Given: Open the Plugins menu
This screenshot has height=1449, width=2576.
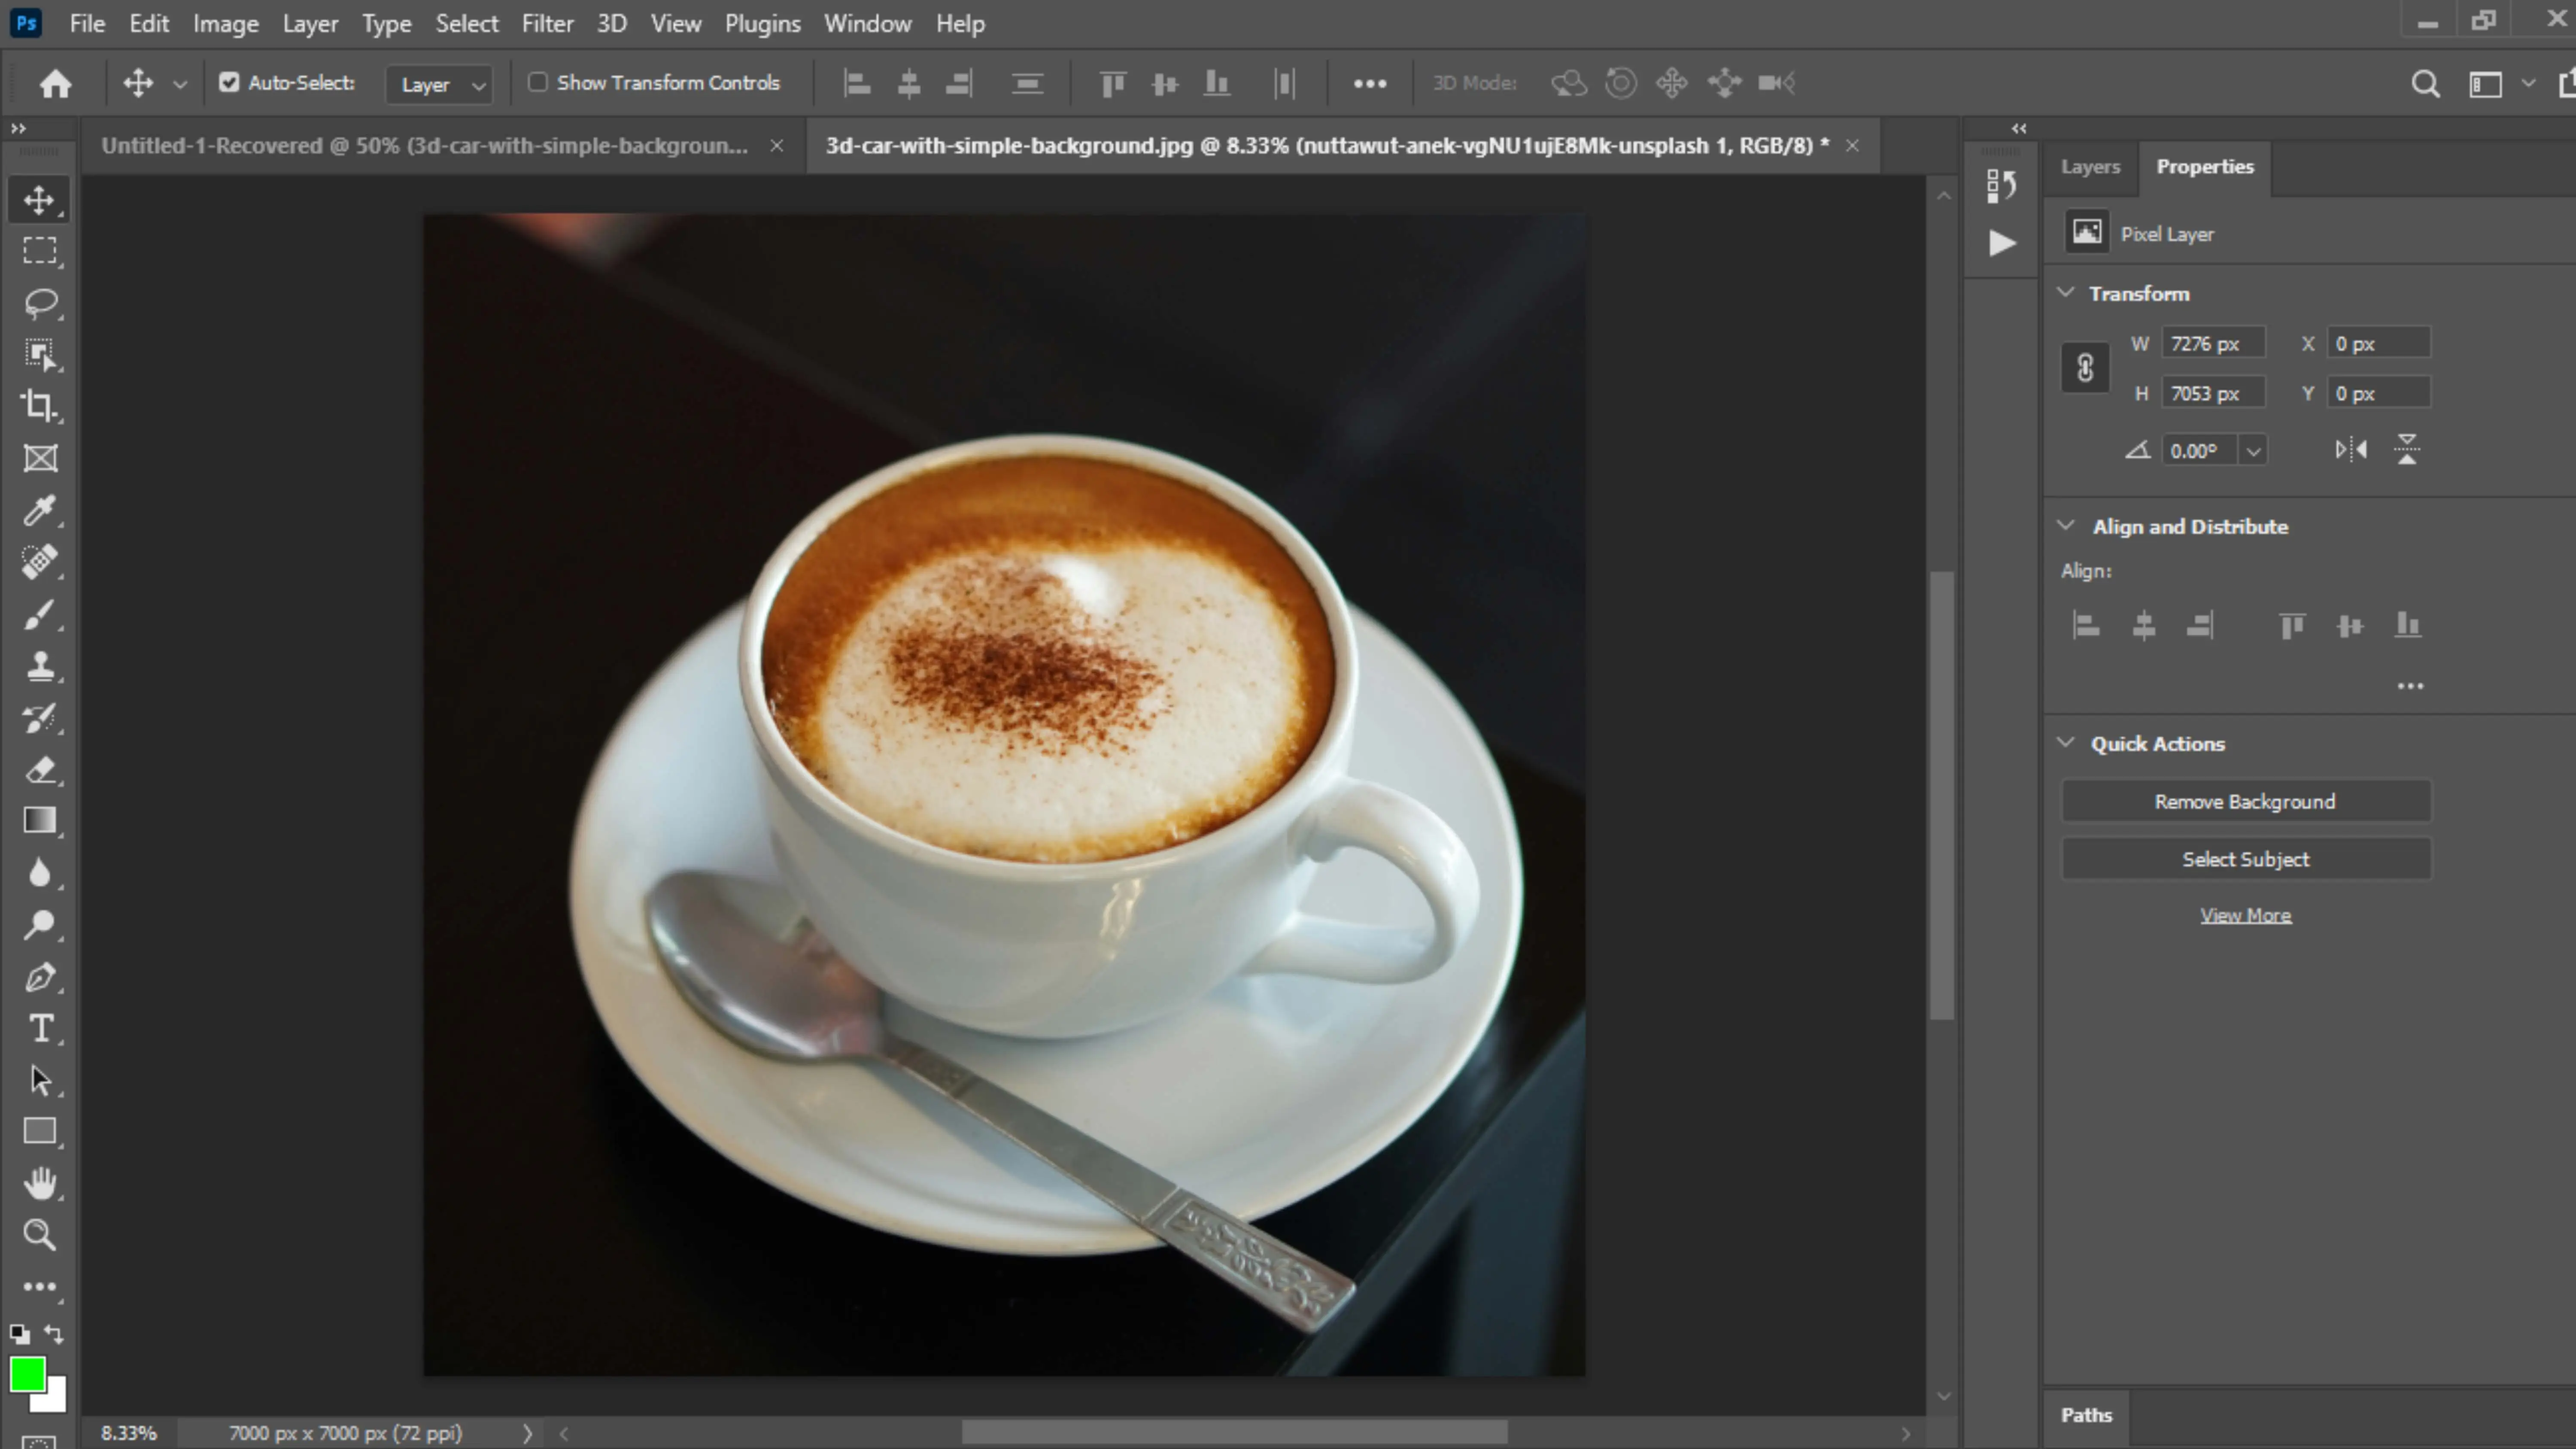Looking at the screenshot, I should tap(762, 23).
